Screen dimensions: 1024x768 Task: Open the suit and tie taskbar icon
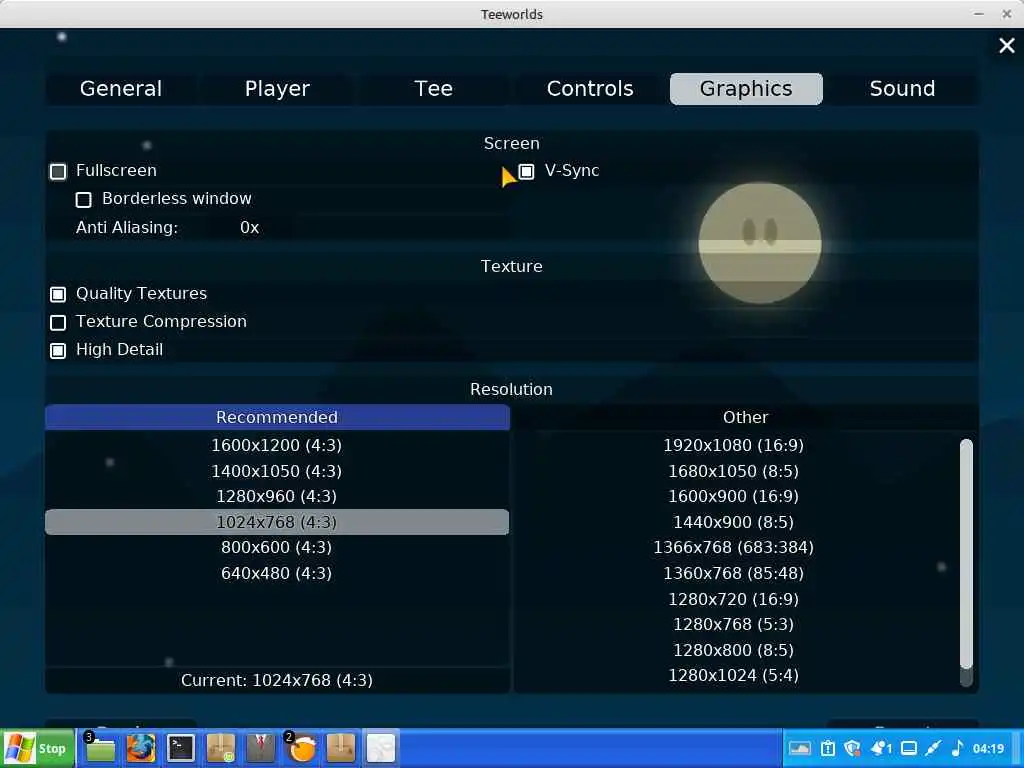pos(261,748)
